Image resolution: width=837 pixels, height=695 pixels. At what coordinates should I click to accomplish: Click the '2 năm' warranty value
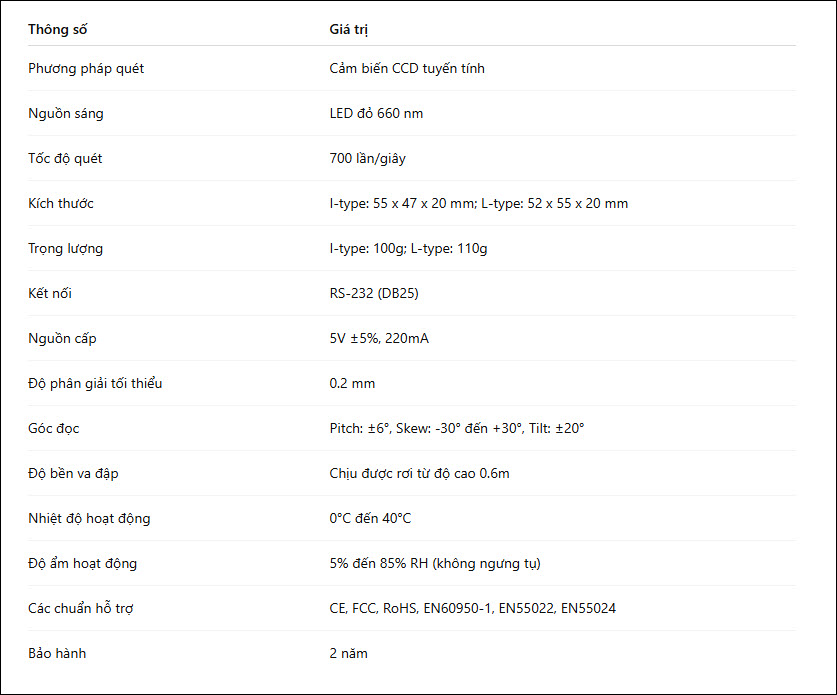pyautogui.click(x=349, y=653)
